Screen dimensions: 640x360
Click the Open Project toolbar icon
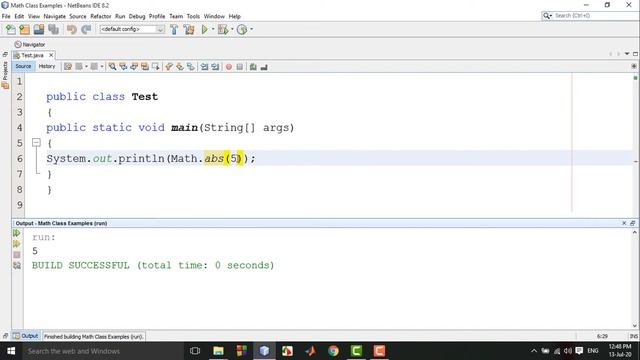[39, 29]
